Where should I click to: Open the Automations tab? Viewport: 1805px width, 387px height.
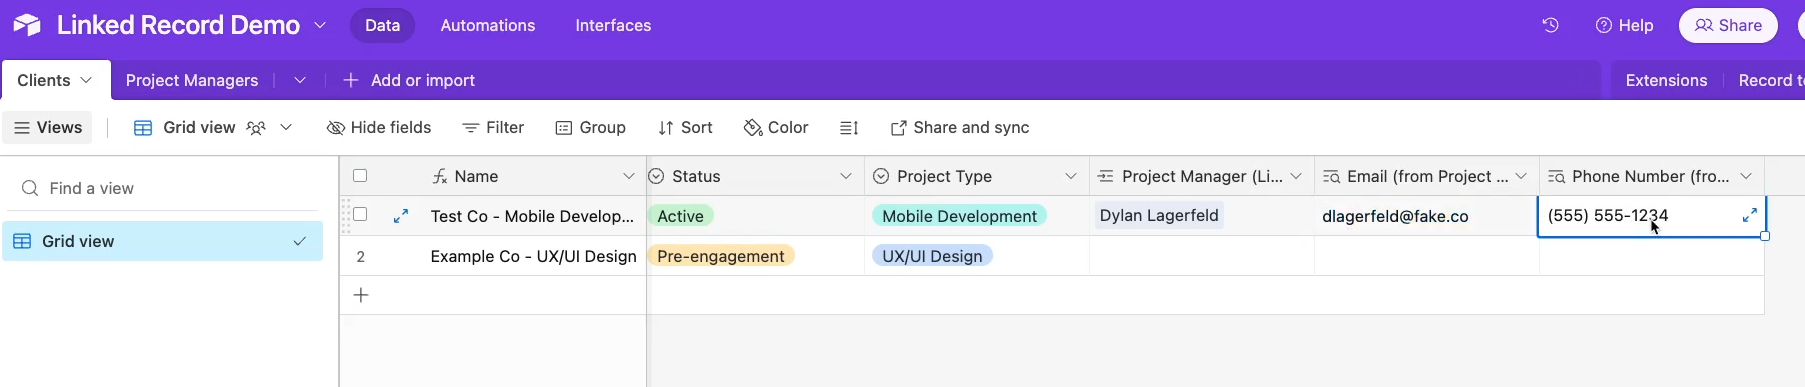point(488,25)
